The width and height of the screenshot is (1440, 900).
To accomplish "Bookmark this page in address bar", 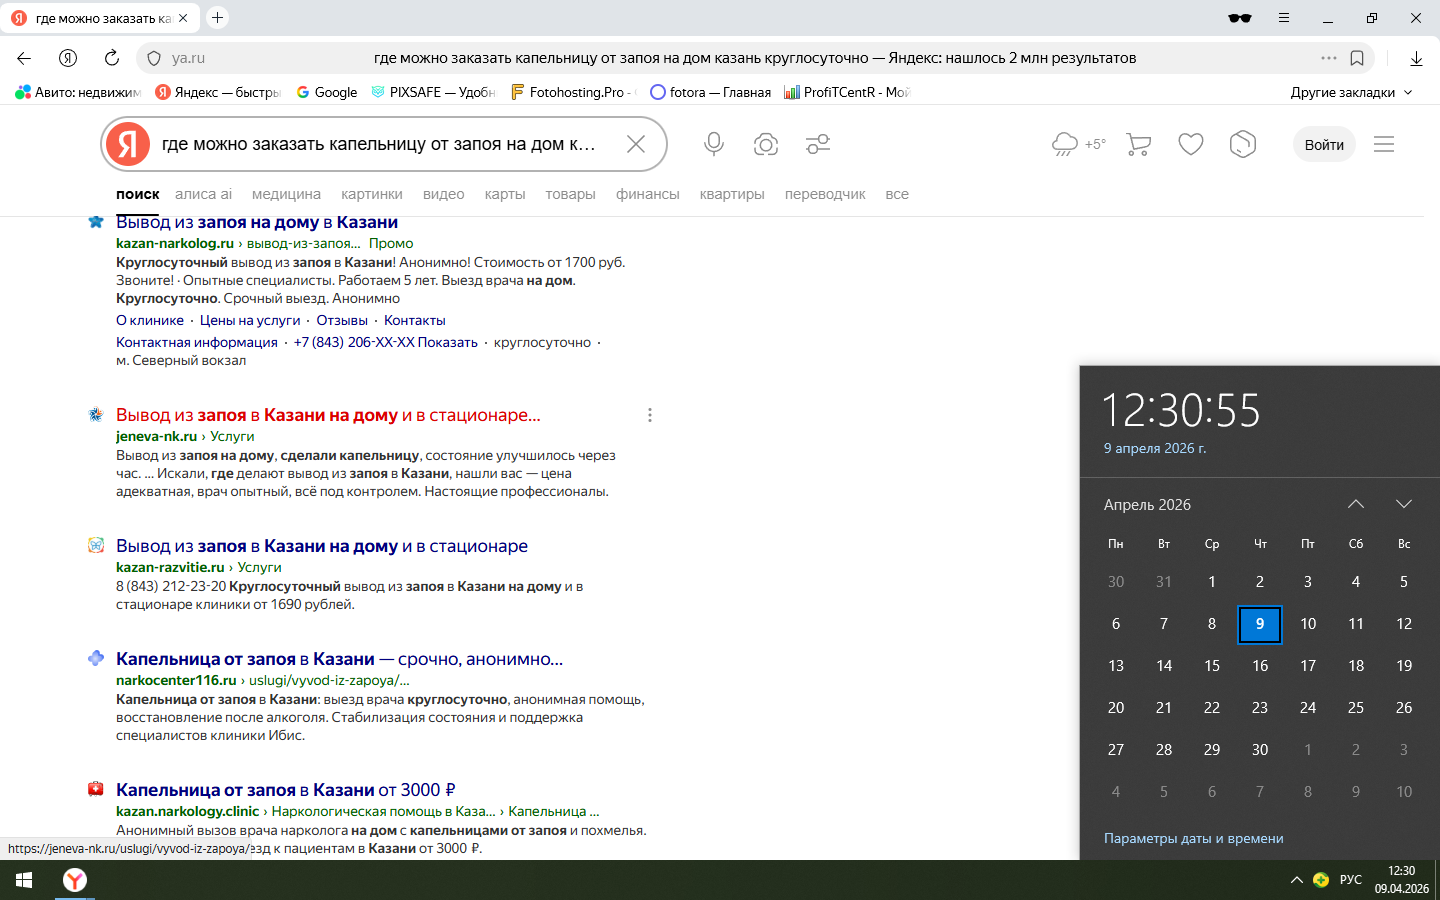I will (1357, 58).
